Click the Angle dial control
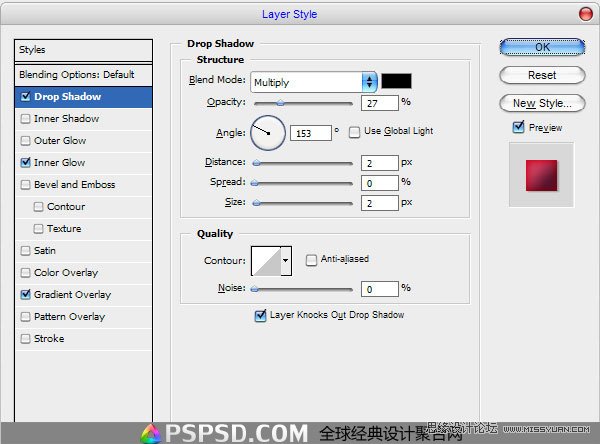 (268, 133)
